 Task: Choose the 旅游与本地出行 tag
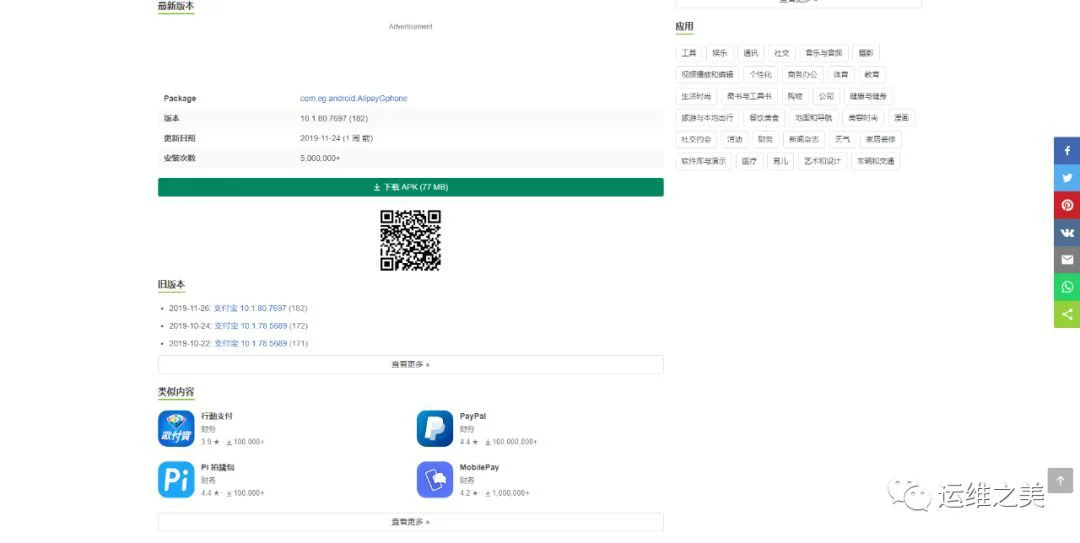point(707,118)
